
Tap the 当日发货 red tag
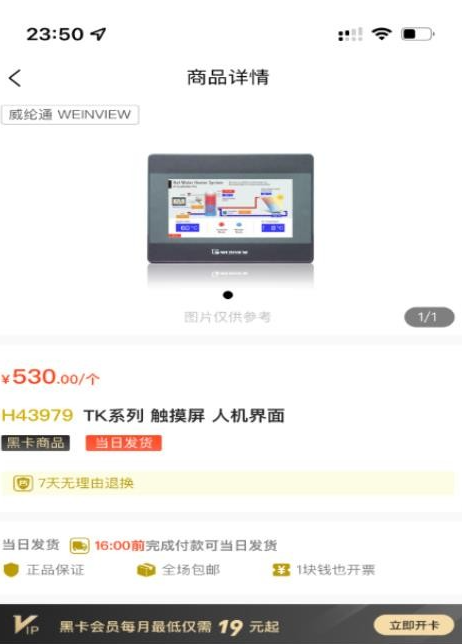pos(124,443)
